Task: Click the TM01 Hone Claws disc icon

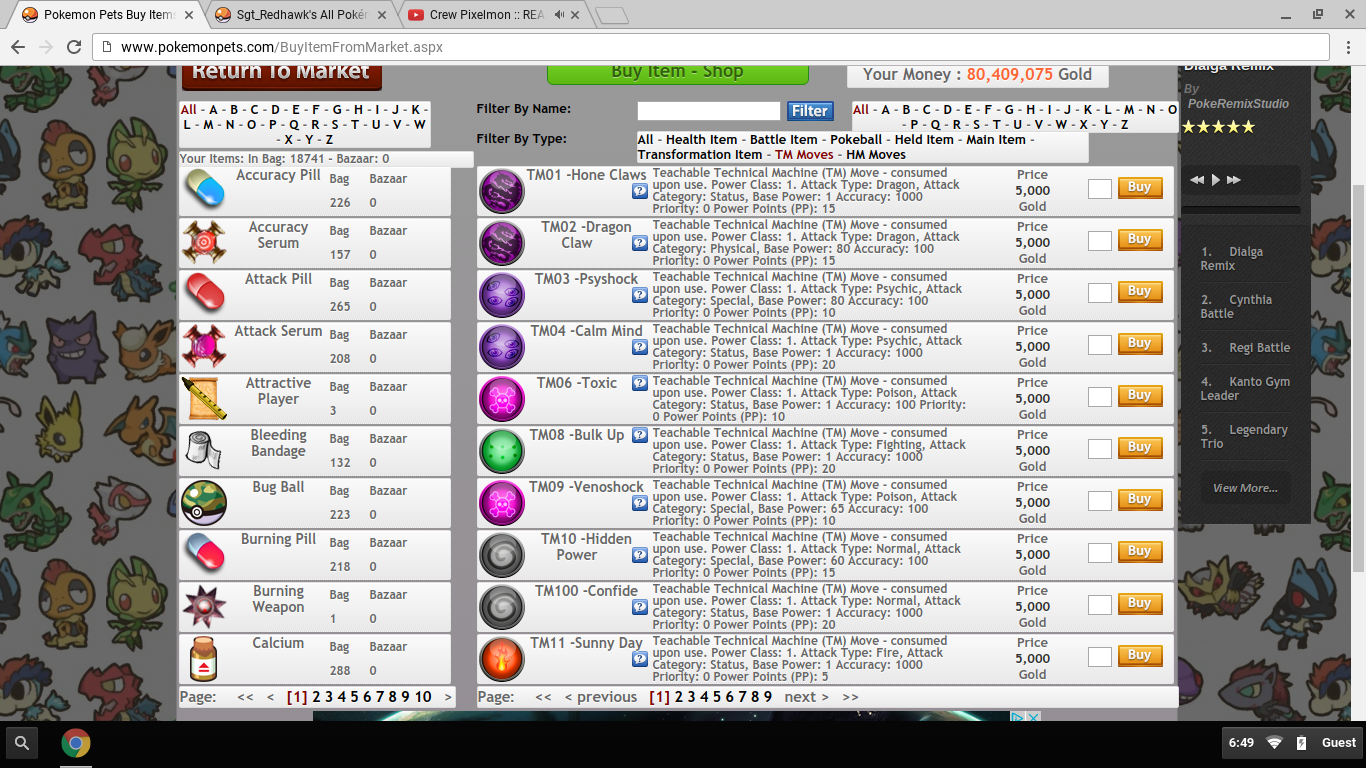Action: pyautogui.click(x=502, y=191)
